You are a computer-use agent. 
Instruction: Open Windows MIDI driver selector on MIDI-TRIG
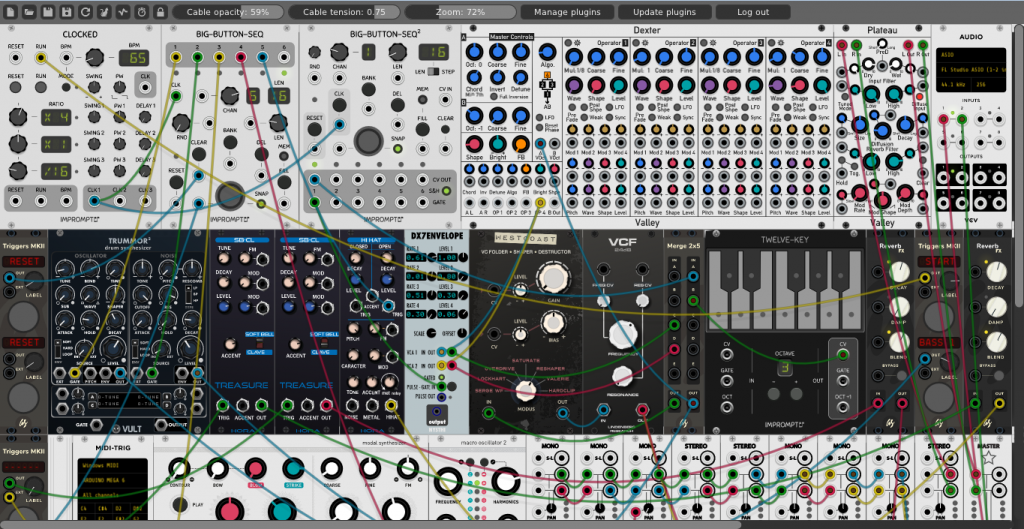tap(112, 468)
